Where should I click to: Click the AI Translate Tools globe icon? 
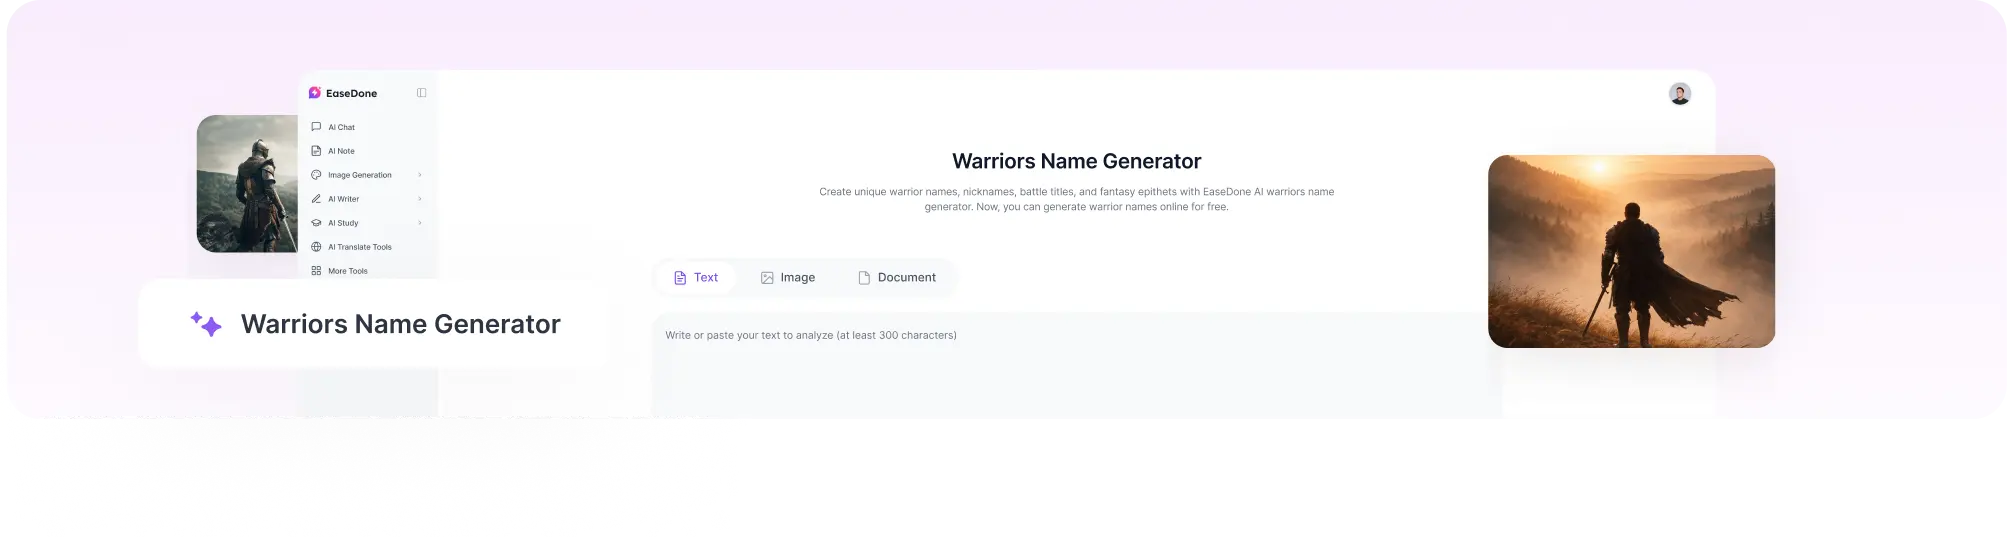(x=316, y=247)
